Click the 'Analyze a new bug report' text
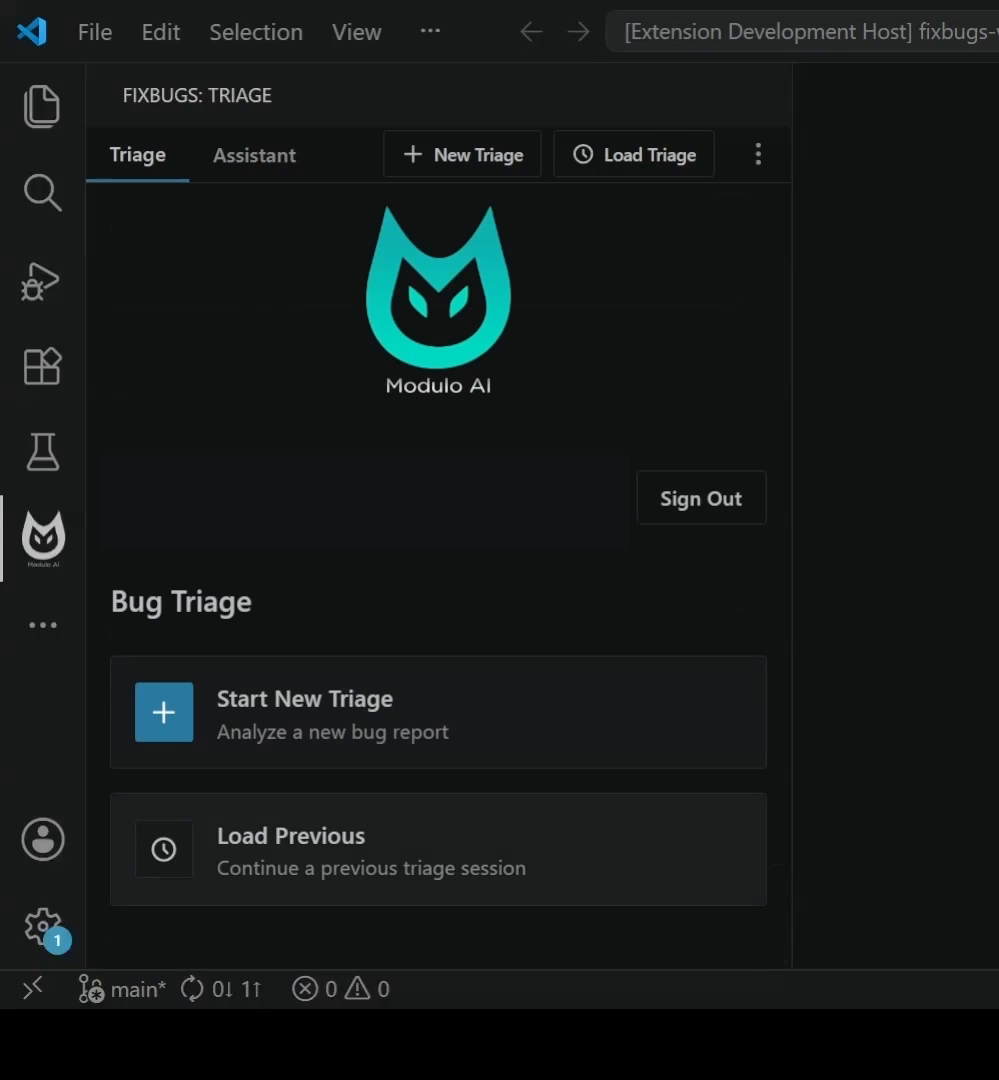The image size is (999, 1080). (333, 731)
